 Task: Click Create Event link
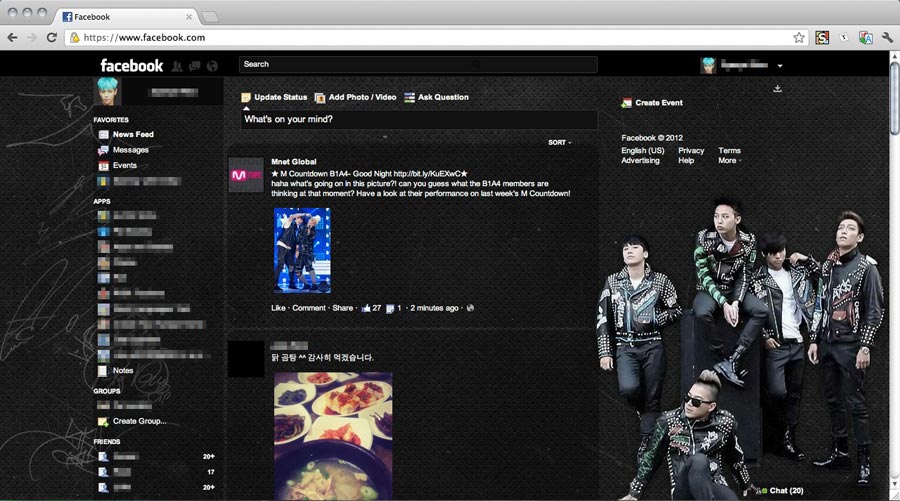[659, 103]
